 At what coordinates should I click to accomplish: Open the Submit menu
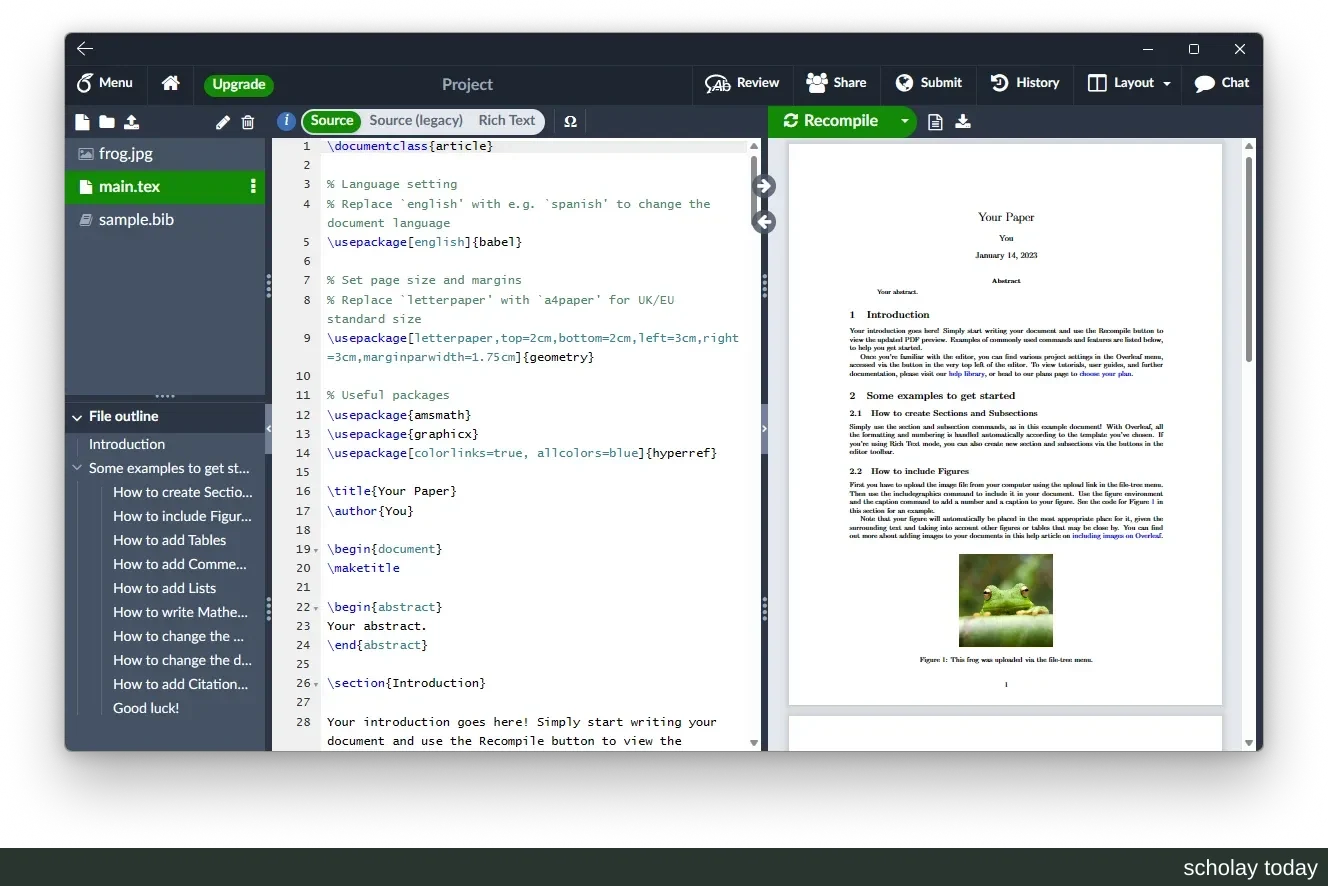(x=928, y=83)
